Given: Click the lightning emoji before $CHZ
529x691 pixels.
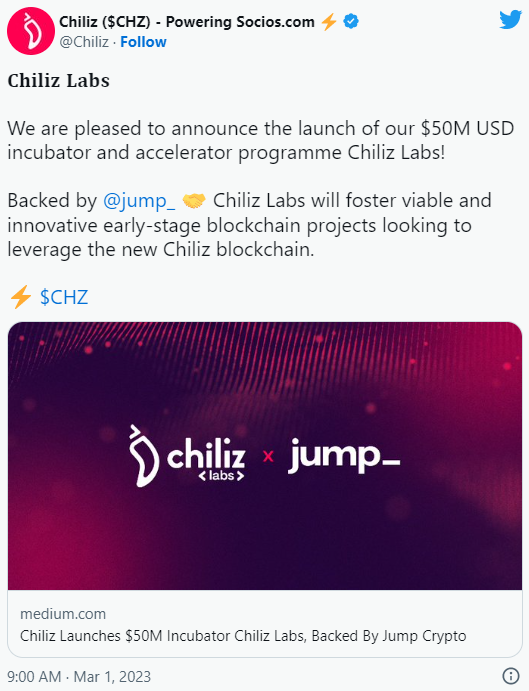Looking at the screenshot, I should point(20,297).
